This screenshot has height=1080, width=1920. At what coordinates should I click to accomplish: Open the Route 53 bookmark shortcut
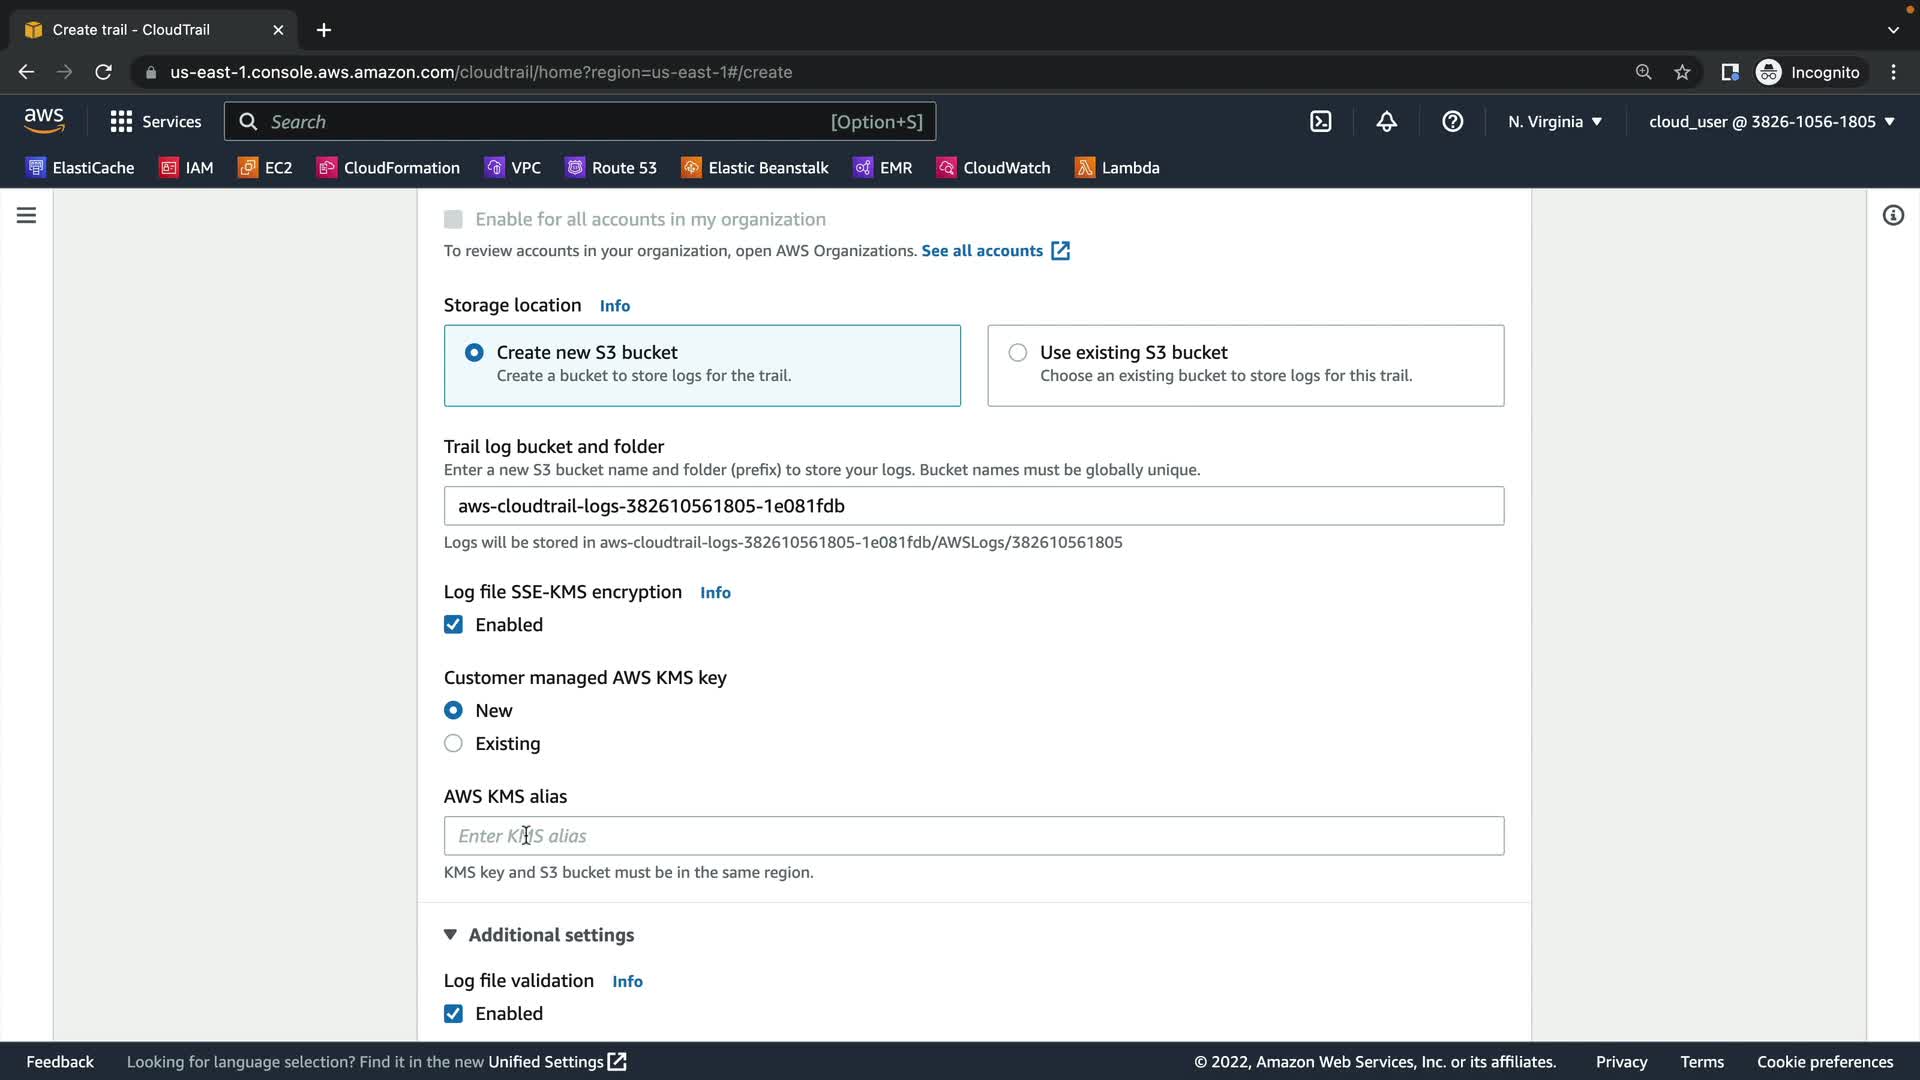point(611,168)
